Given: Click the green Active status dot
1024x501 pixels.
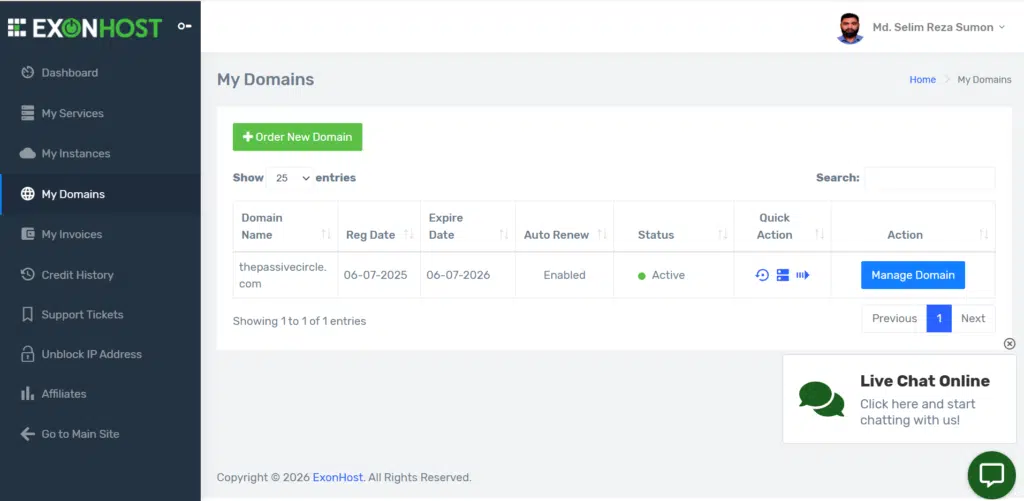Looking at the screenshot, I should click(641, 276).
